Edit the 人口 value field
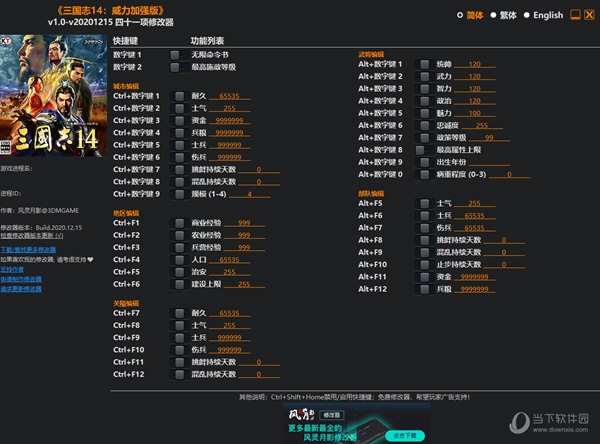Screen dimensions: 600x444 point(229,259)
